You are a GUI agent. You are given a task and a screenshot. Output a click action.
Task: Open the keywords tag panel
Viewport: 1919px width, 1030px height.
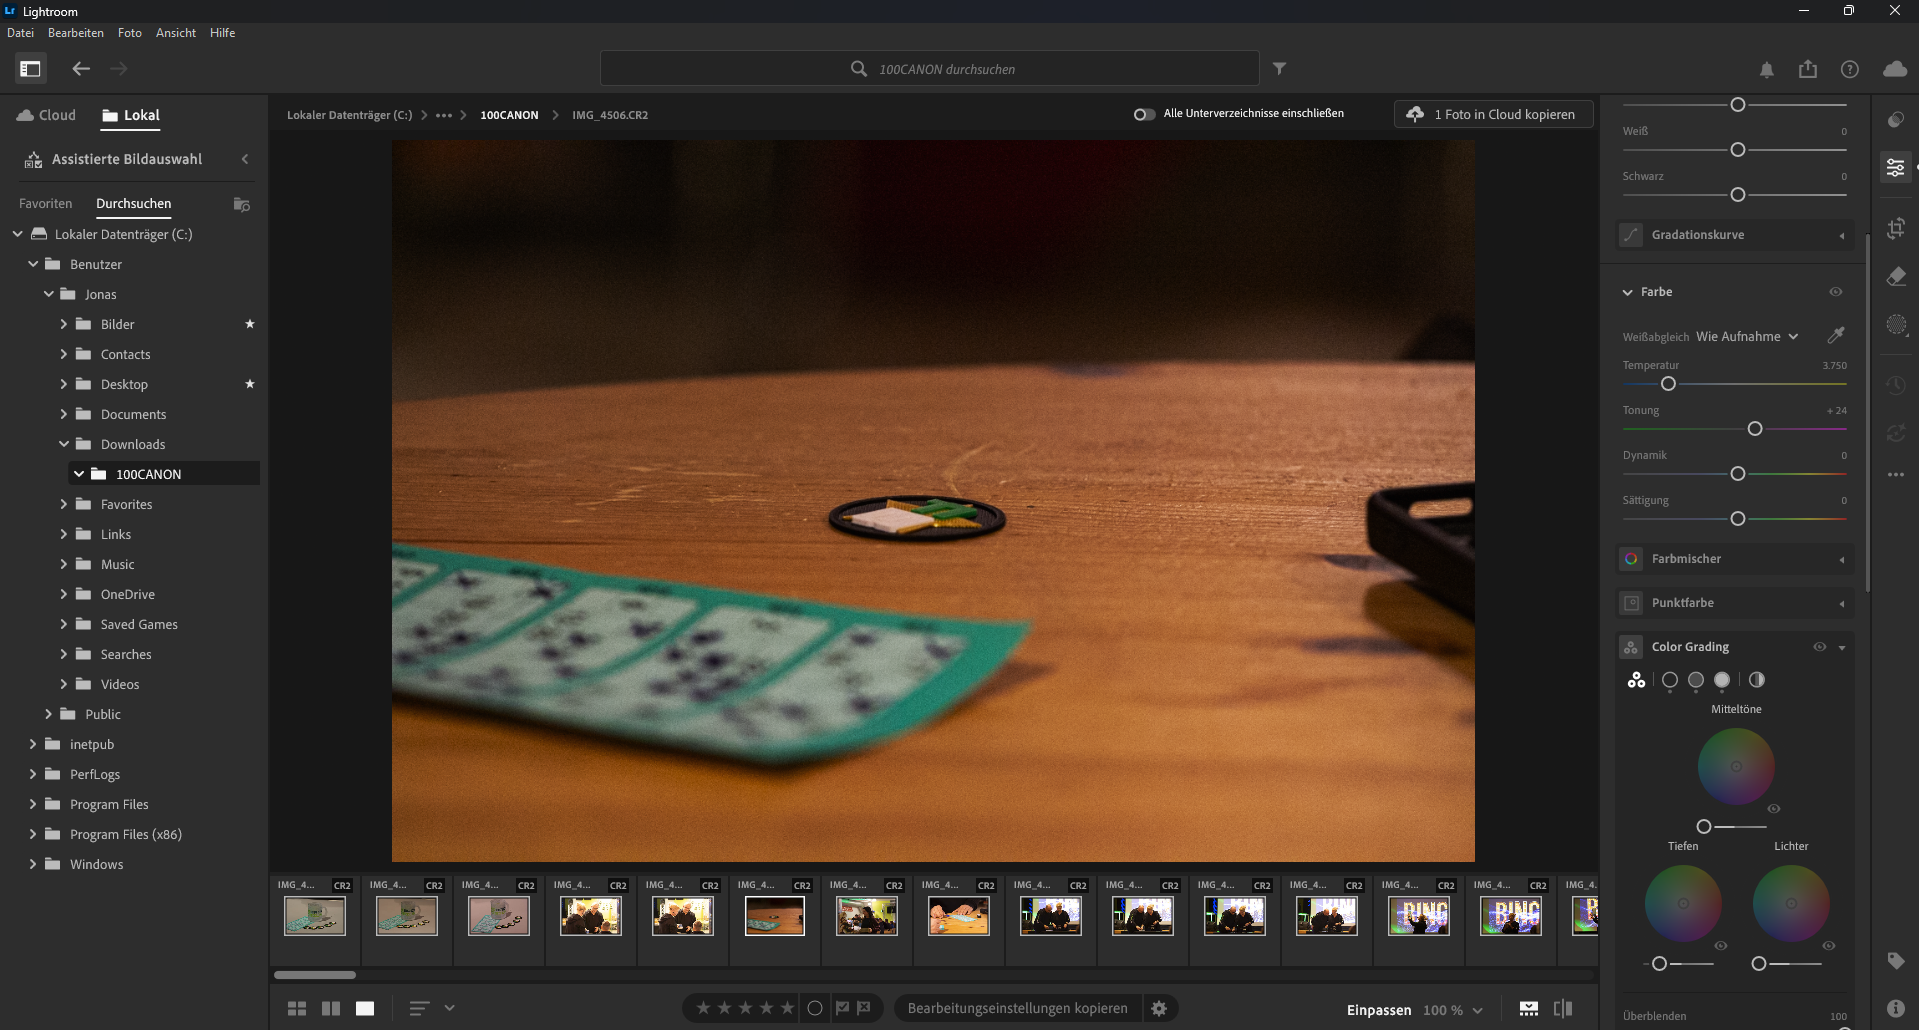click(x=1895, y=961)
